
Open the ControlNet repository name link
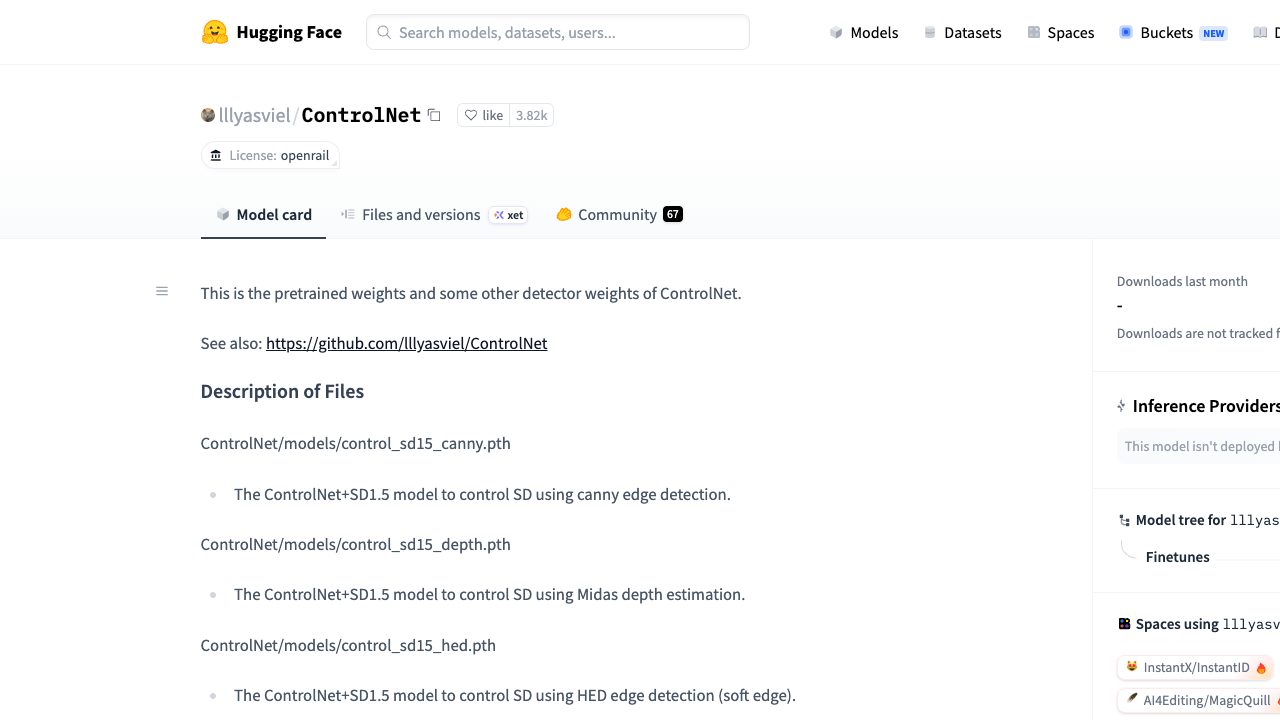tap(361, 115)
